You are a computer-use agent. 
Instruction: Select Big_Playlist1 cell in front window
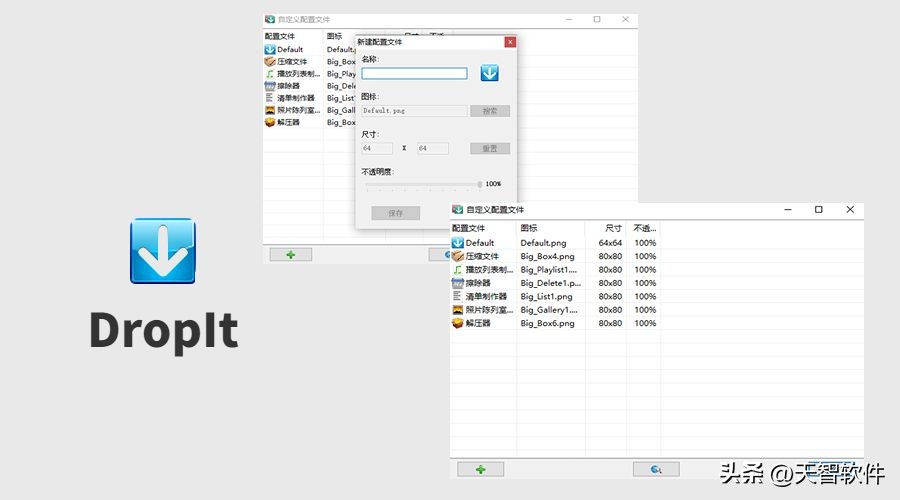click(549, 269)
